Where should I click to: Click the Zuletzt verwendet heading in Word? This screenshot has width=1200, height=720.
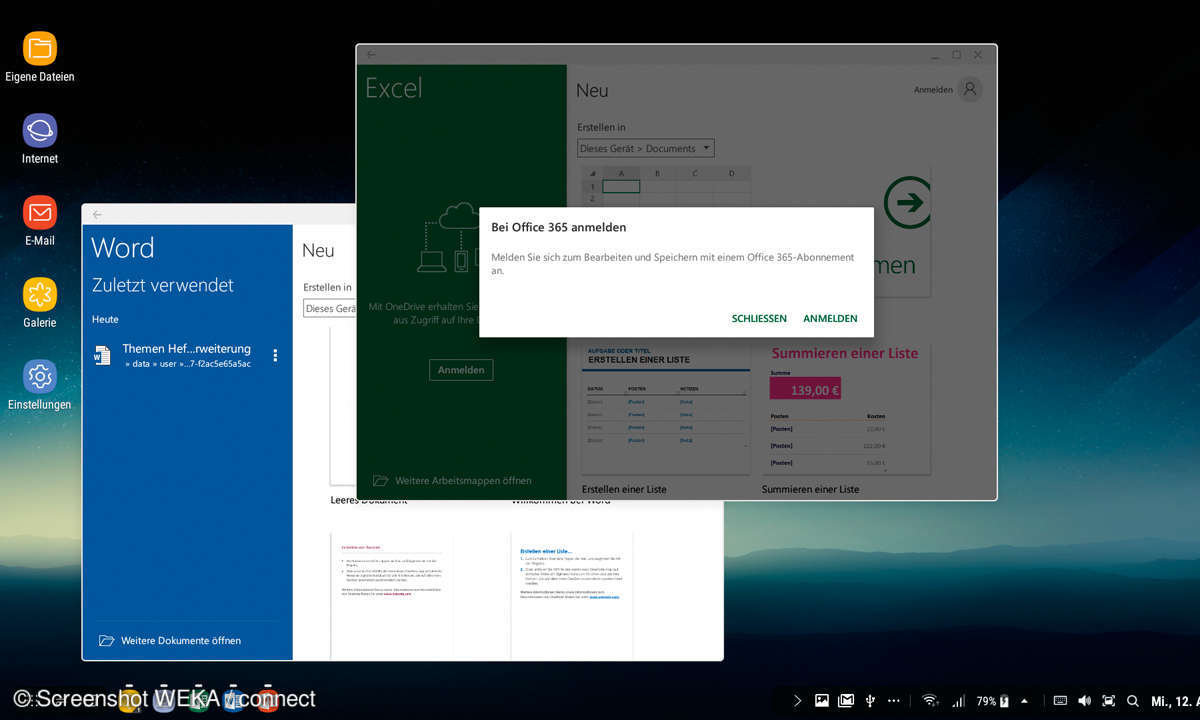click(x=163, y=285)
